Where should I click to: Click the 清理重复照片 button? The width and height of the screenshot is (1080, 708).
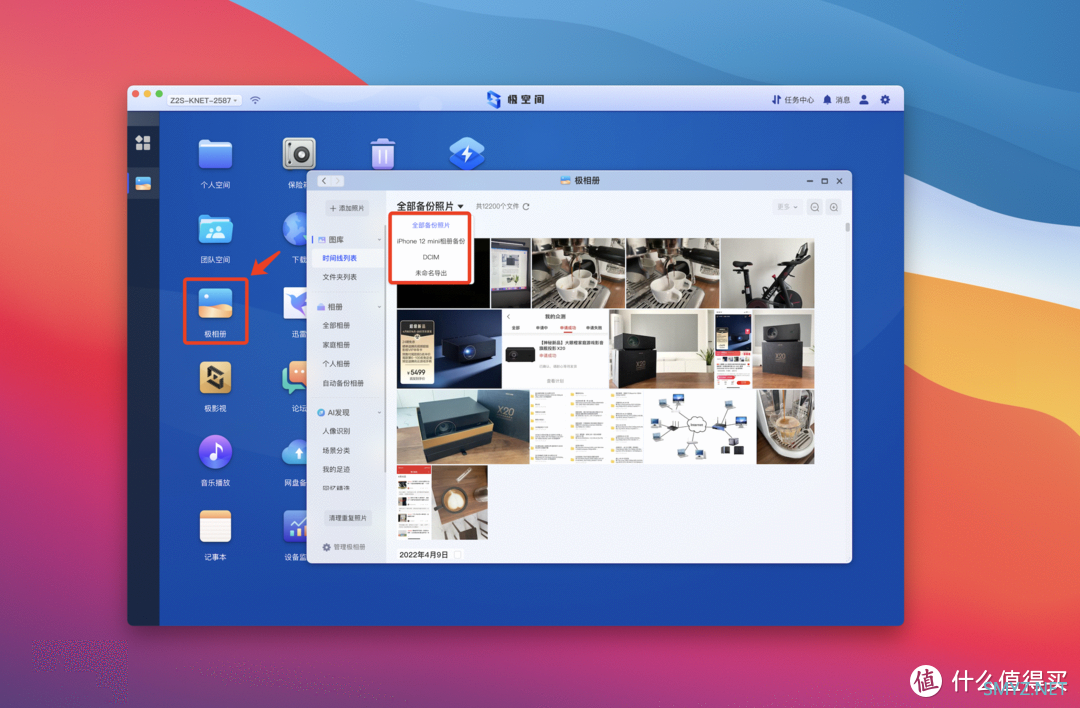point(347,518)
